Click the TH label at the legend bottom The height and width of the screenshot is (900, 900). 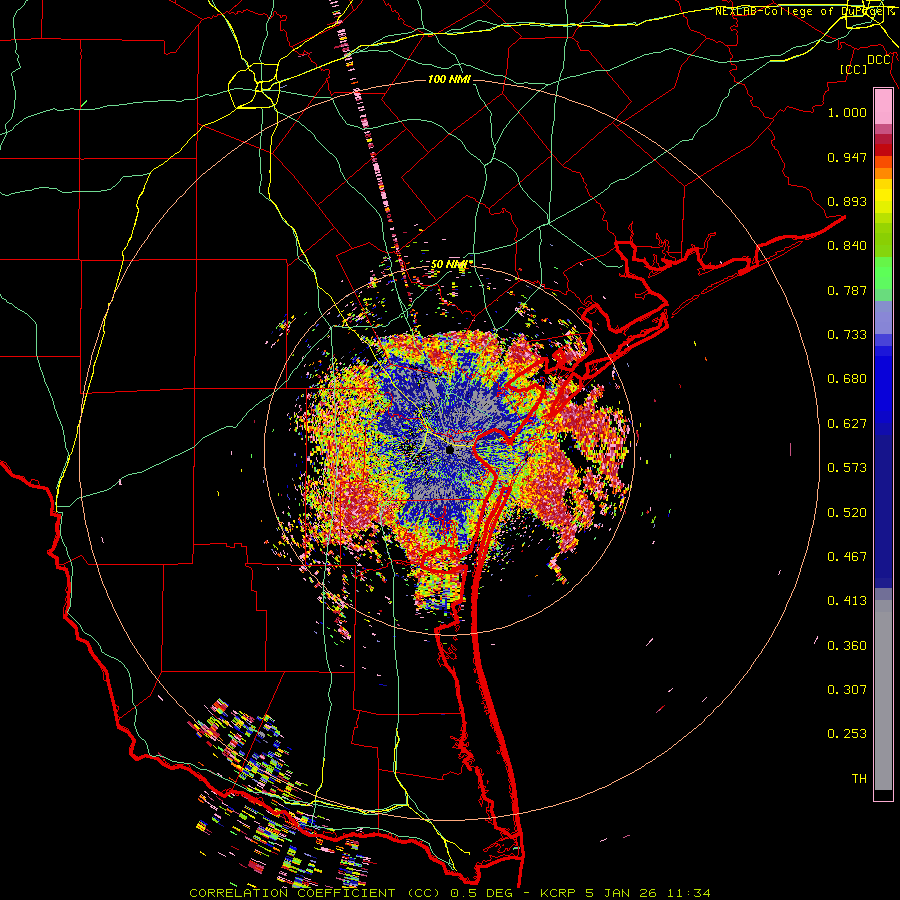tap(859, 779)
